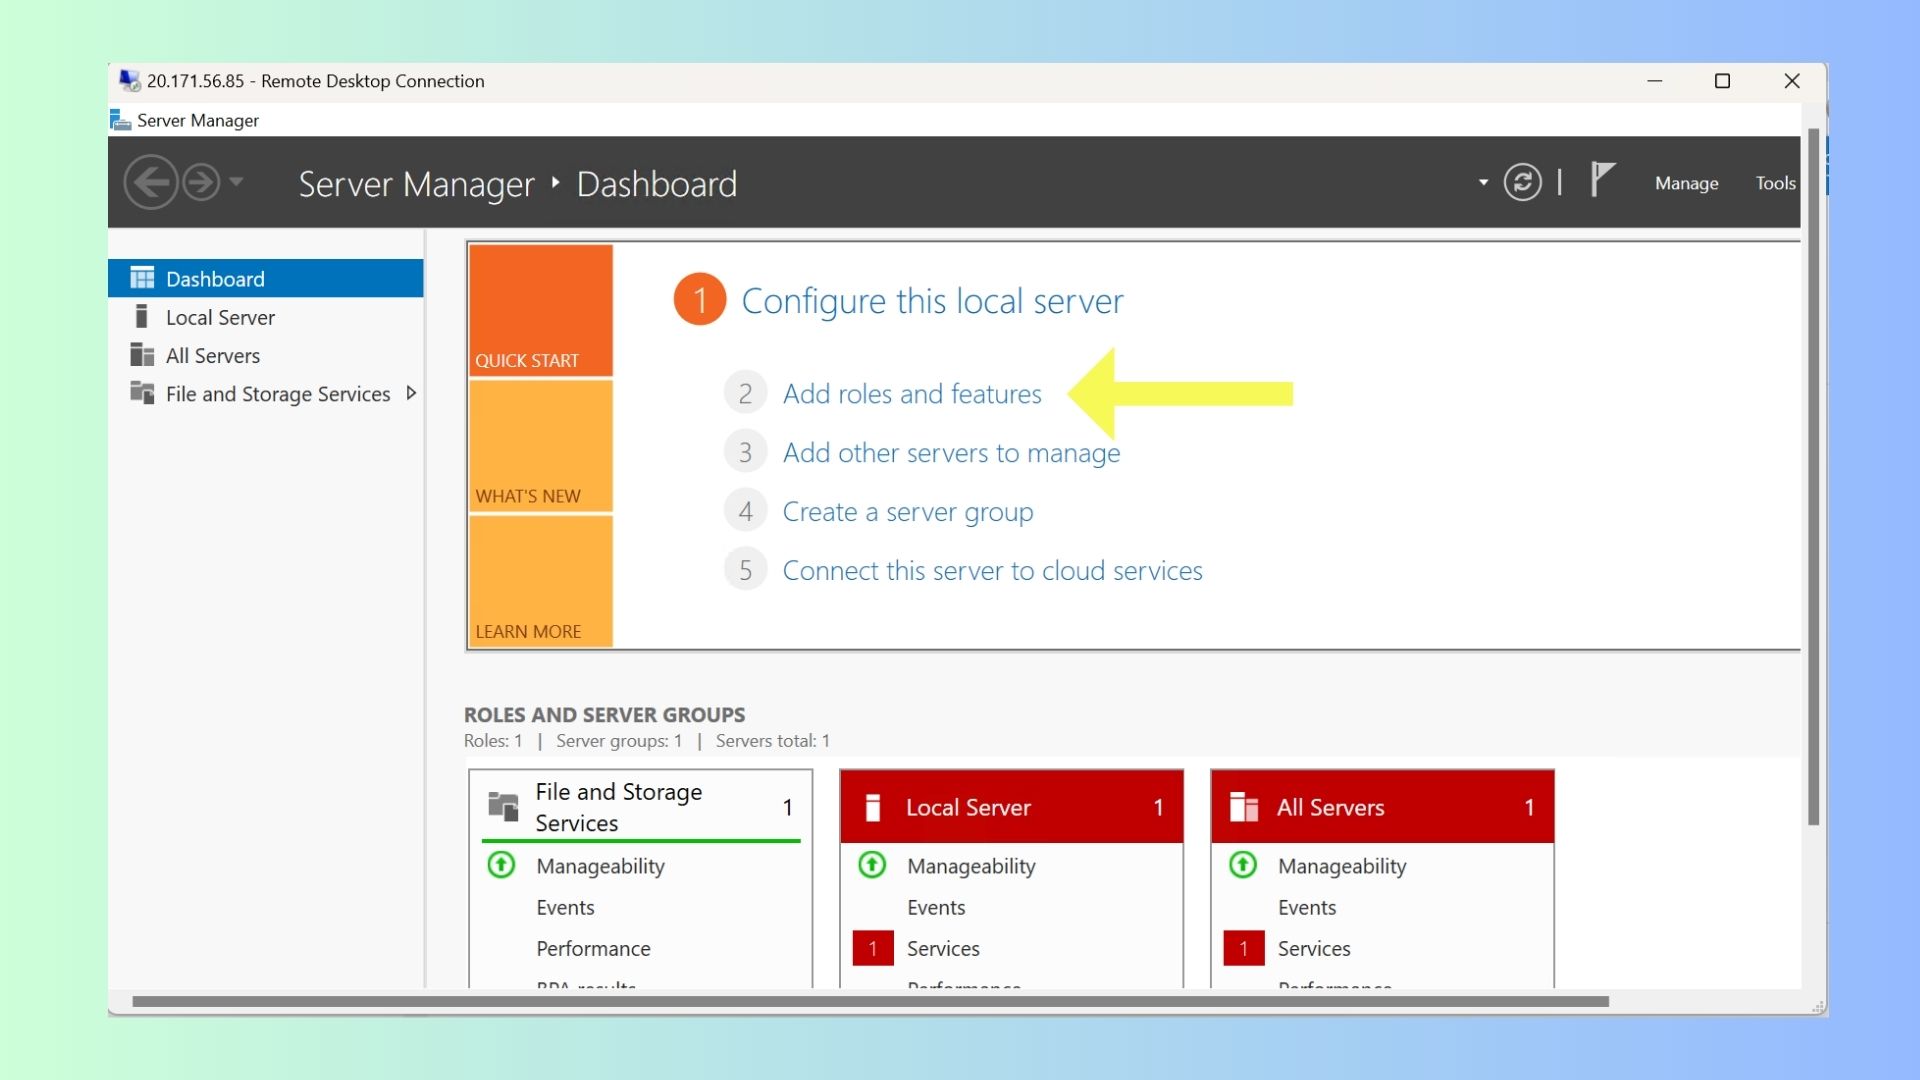Screen dimensions: 1920x1080
Task: Select the LEARN MORE tile
Action: tap(540, 581)
